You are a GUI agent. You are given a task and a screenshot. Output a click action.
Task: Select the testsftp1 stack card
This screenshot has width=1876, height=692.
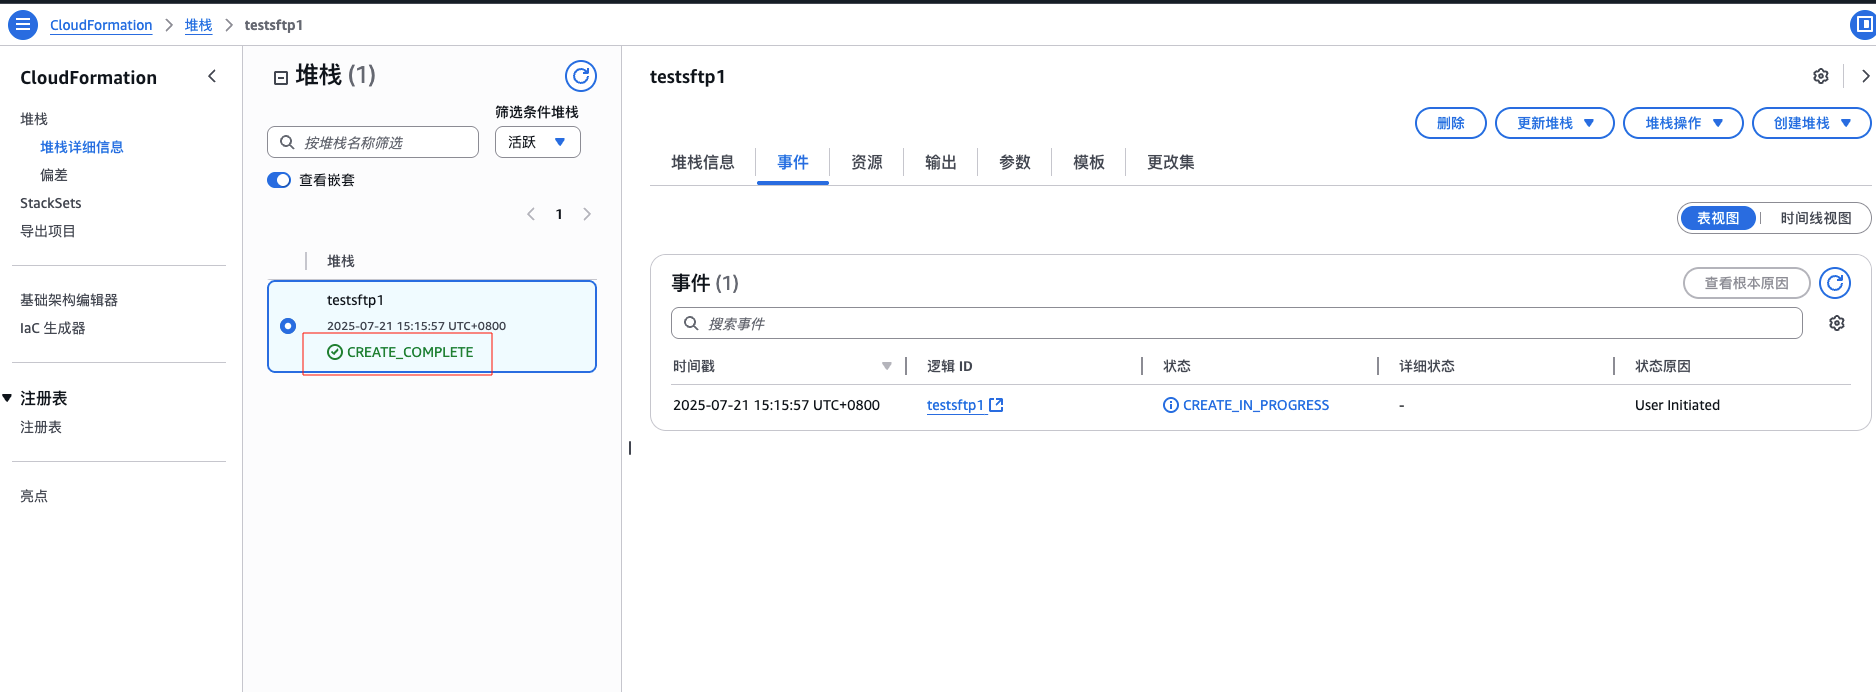point(432,326)
